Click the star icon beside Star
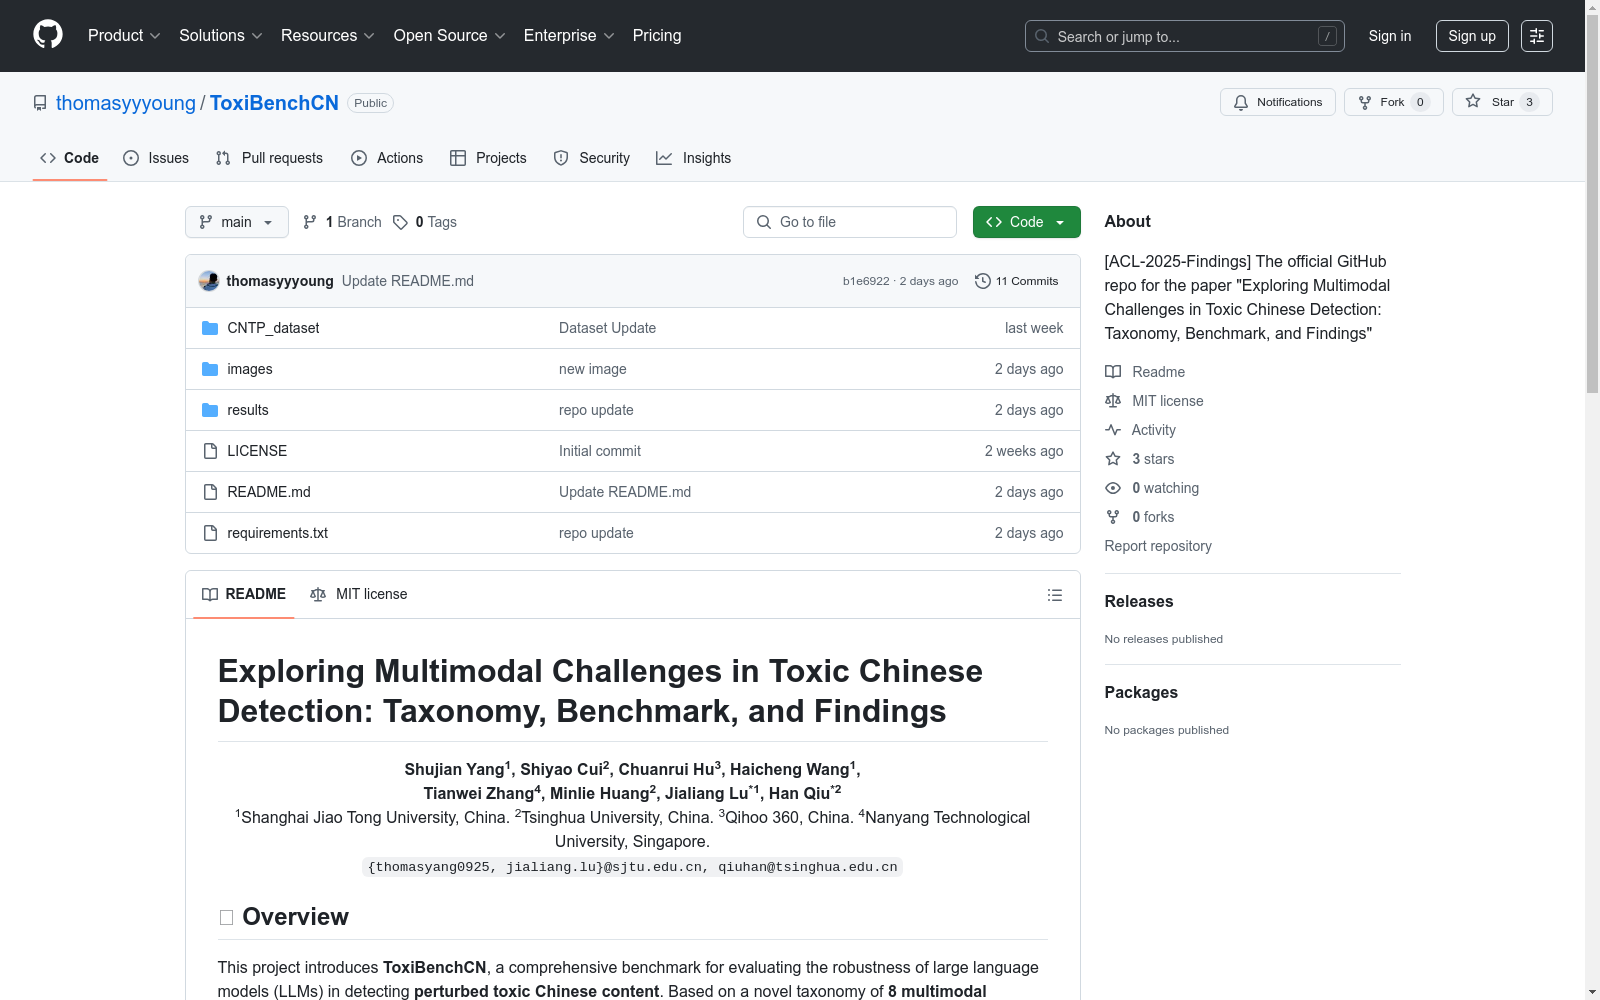 click(1473, 101)
